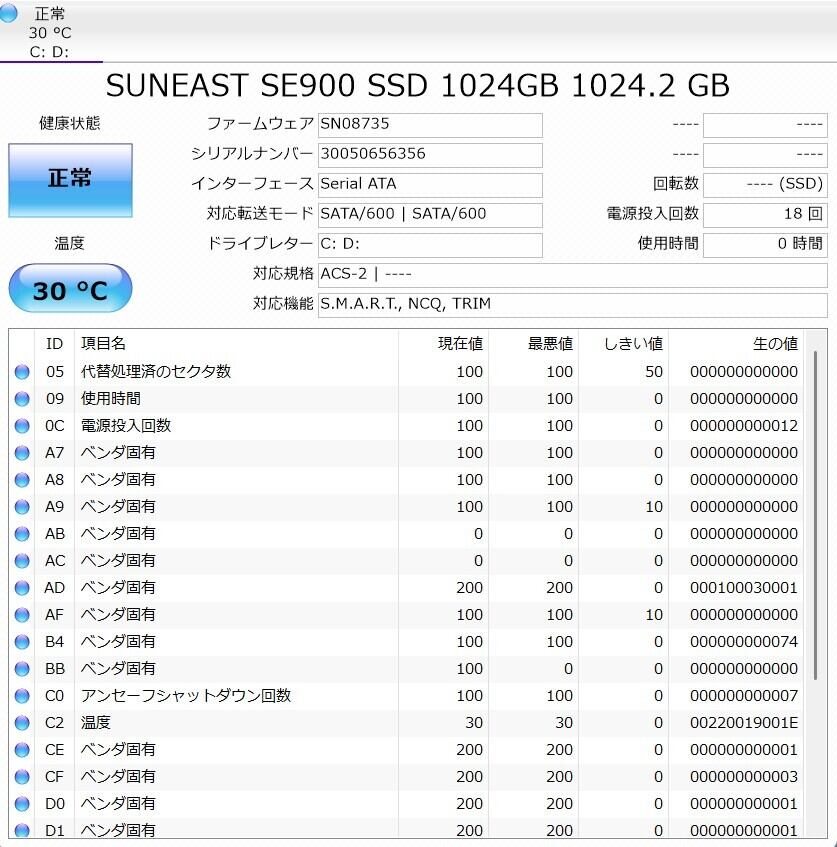The image size is (837, 847).
Task: Click the status orb for the C2 temperature row
Action: coord(22,723)
